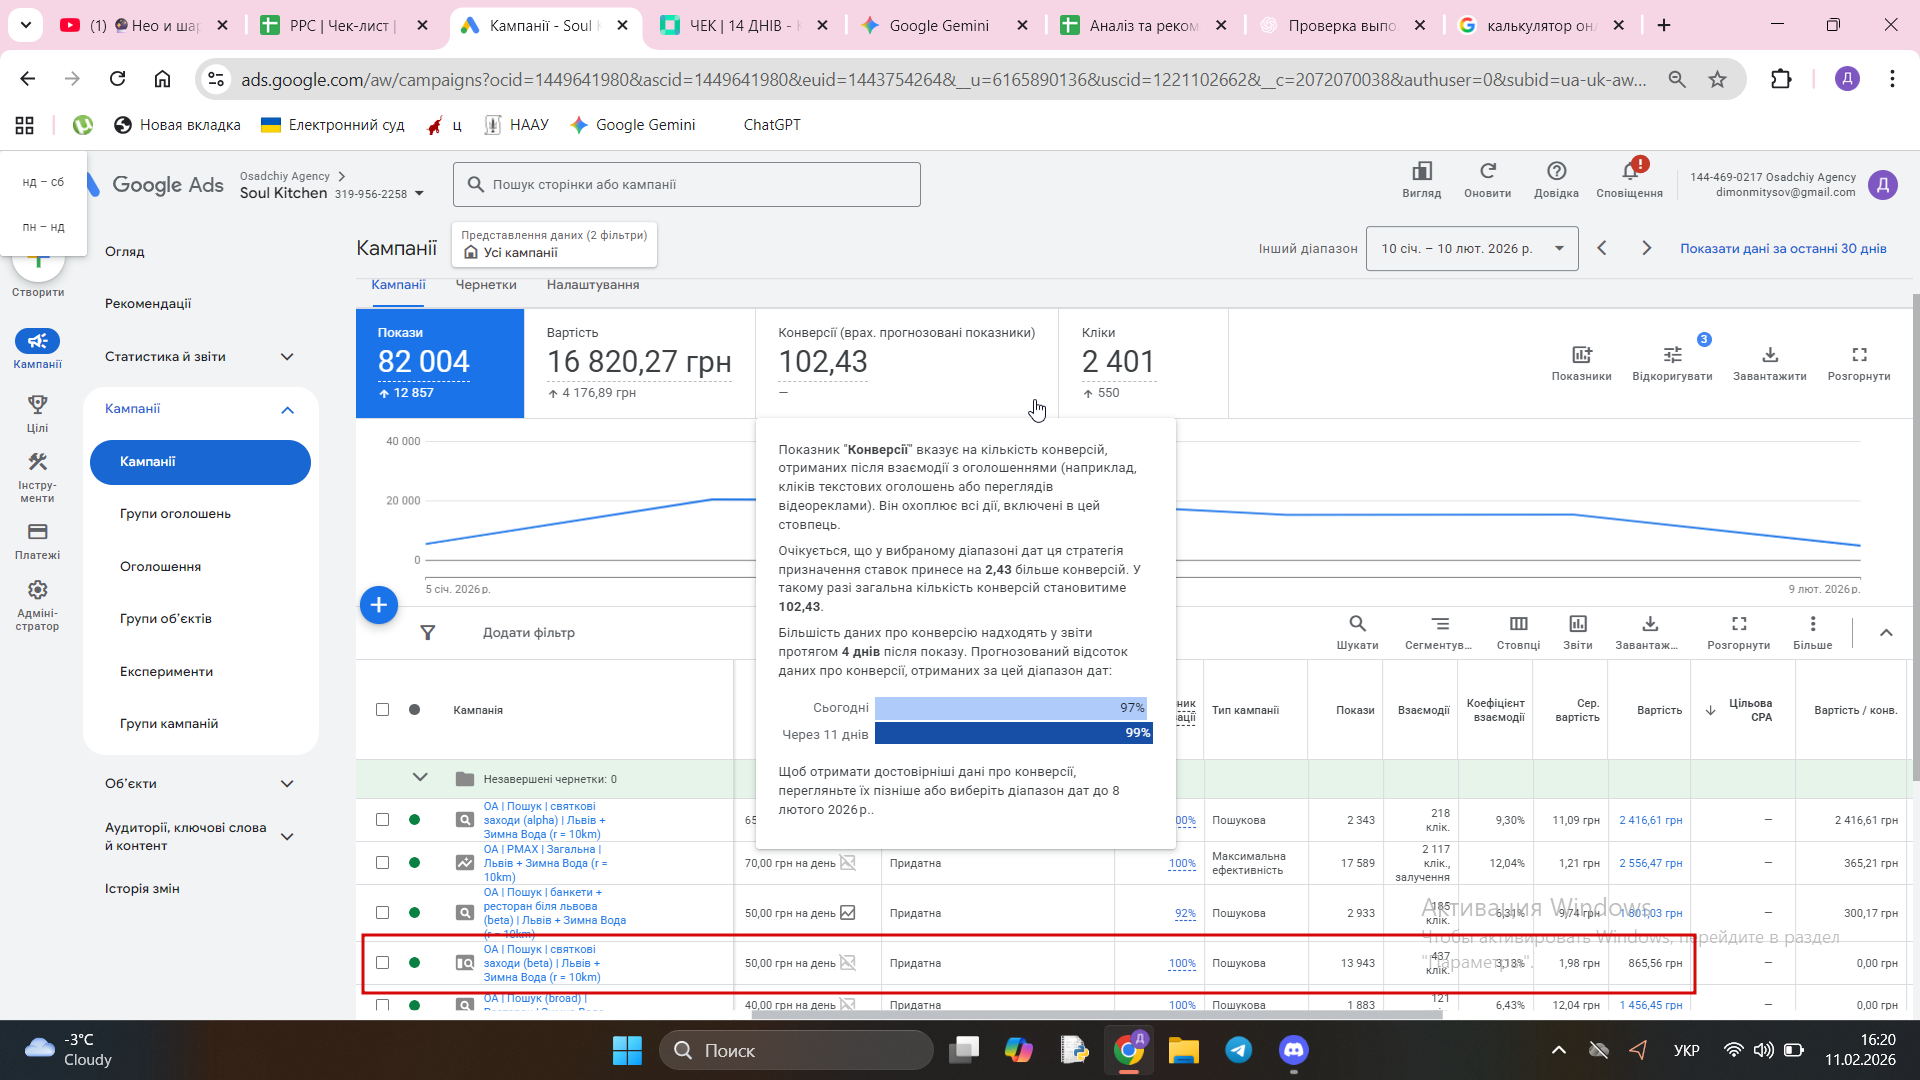Open the Columns icon above the table
The image size is (1920, 1080).
tap(1518, 625)
